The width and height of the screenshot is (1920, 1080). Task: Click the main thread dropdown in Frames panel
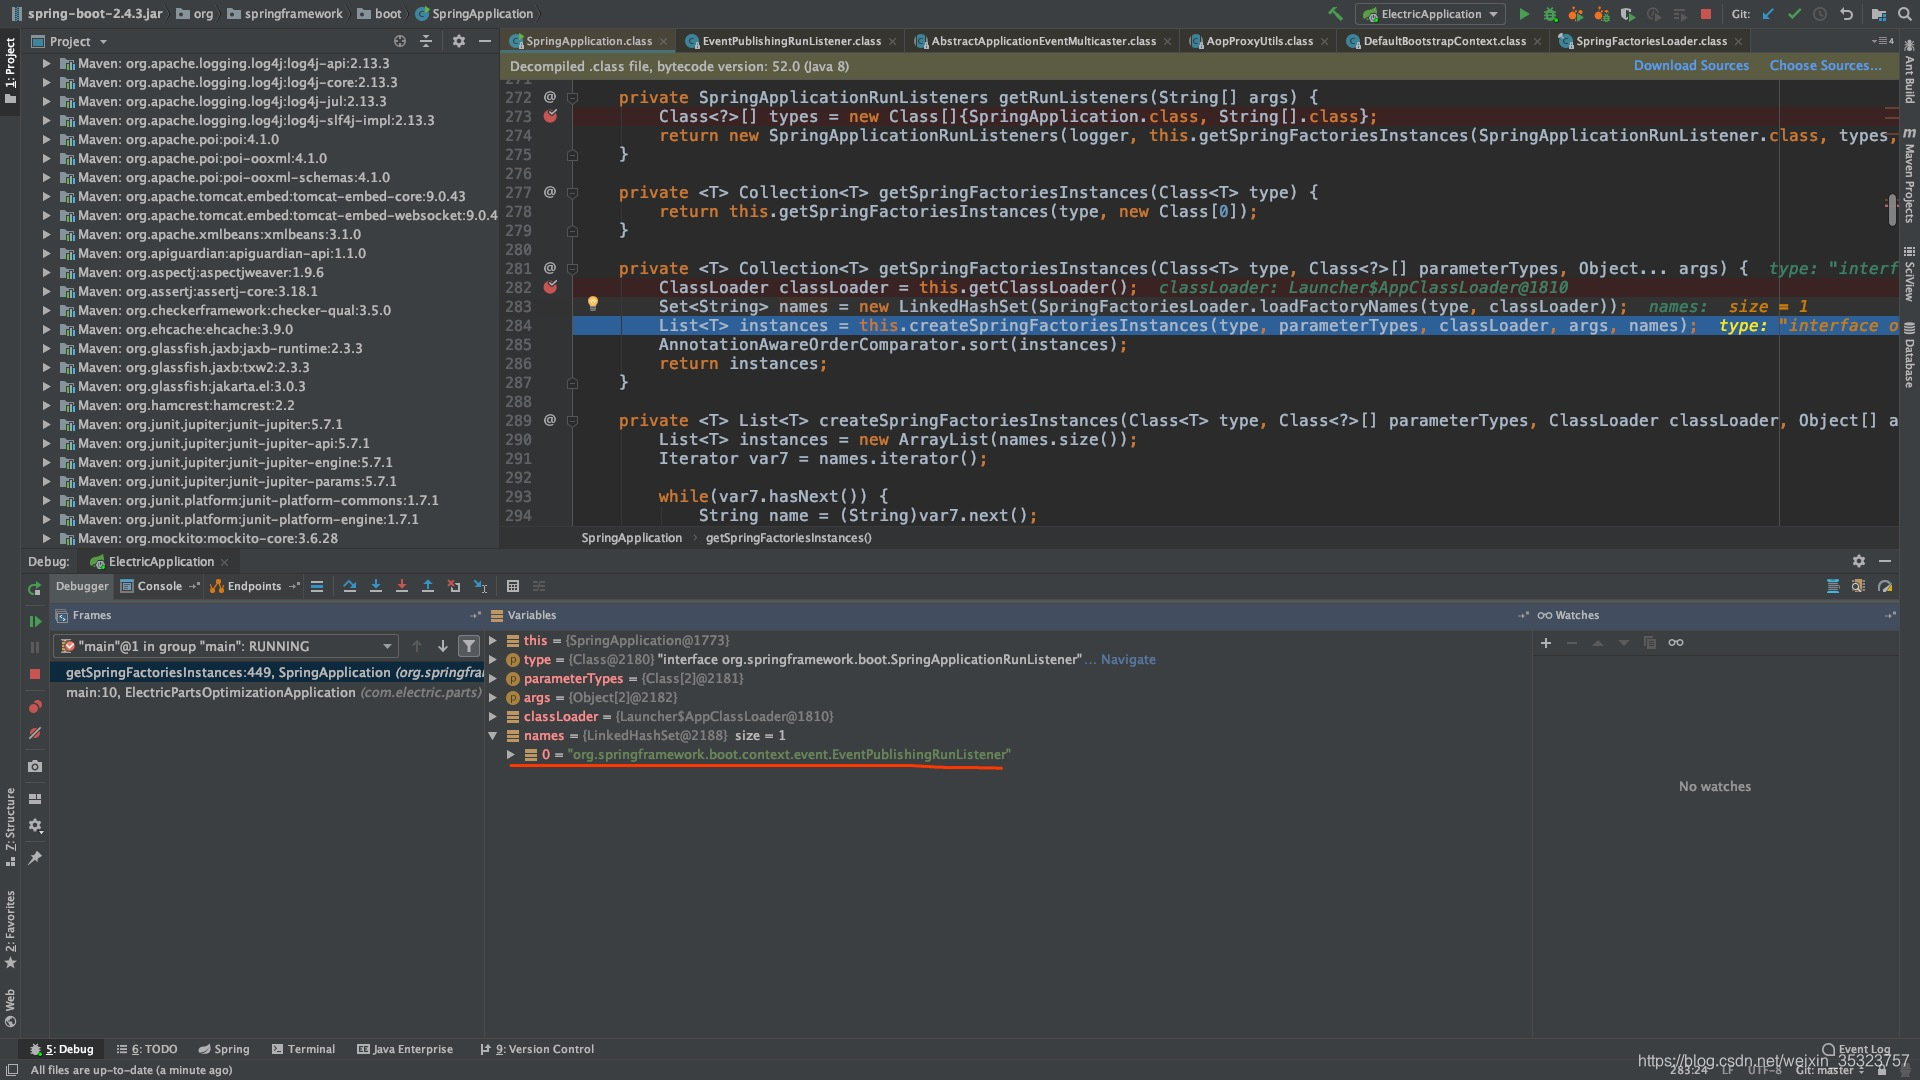point(223,645)
